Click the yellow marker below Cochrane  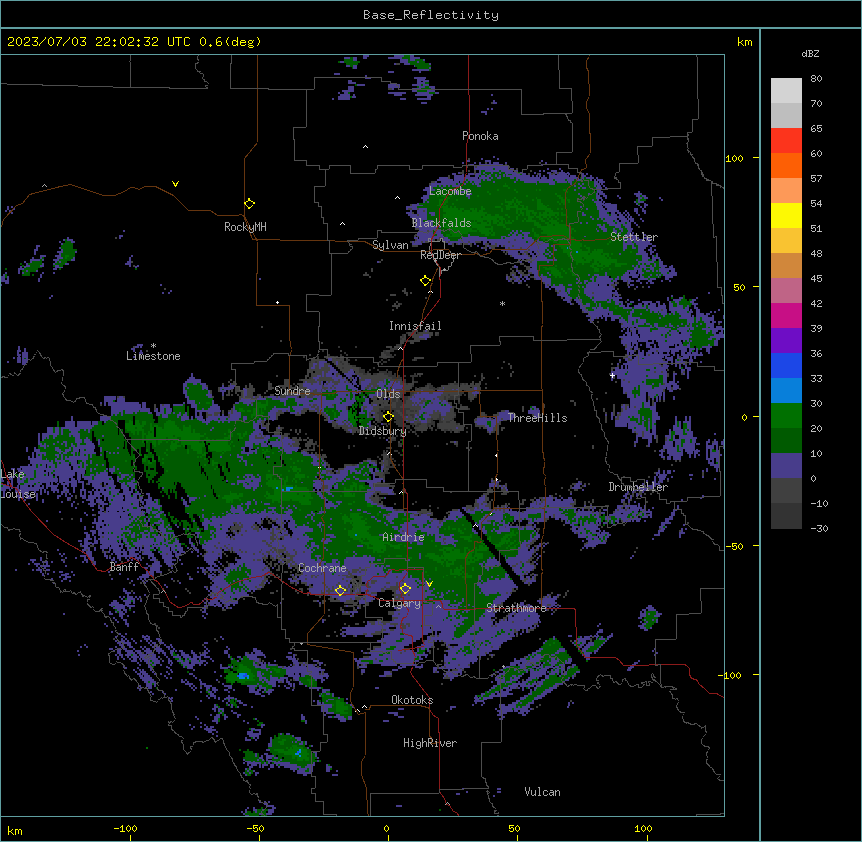(x=340, y=590)
